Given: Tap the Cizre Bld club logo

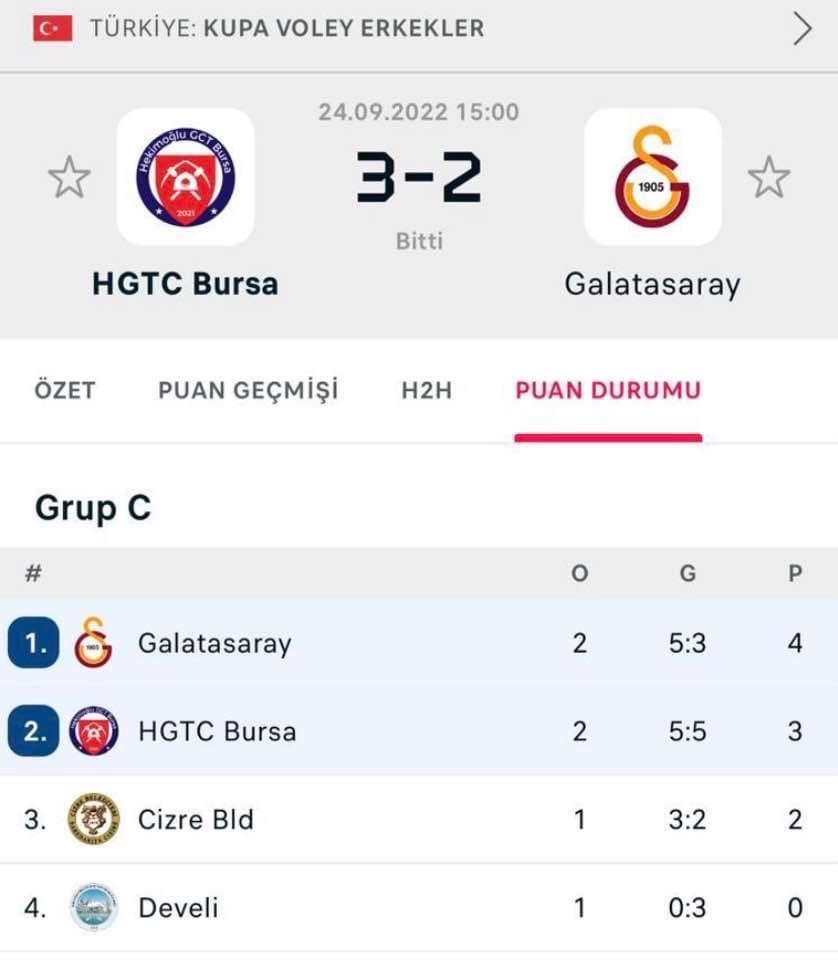Looking at the screenshot, I should pyautogui.click(x=93, y=820).
